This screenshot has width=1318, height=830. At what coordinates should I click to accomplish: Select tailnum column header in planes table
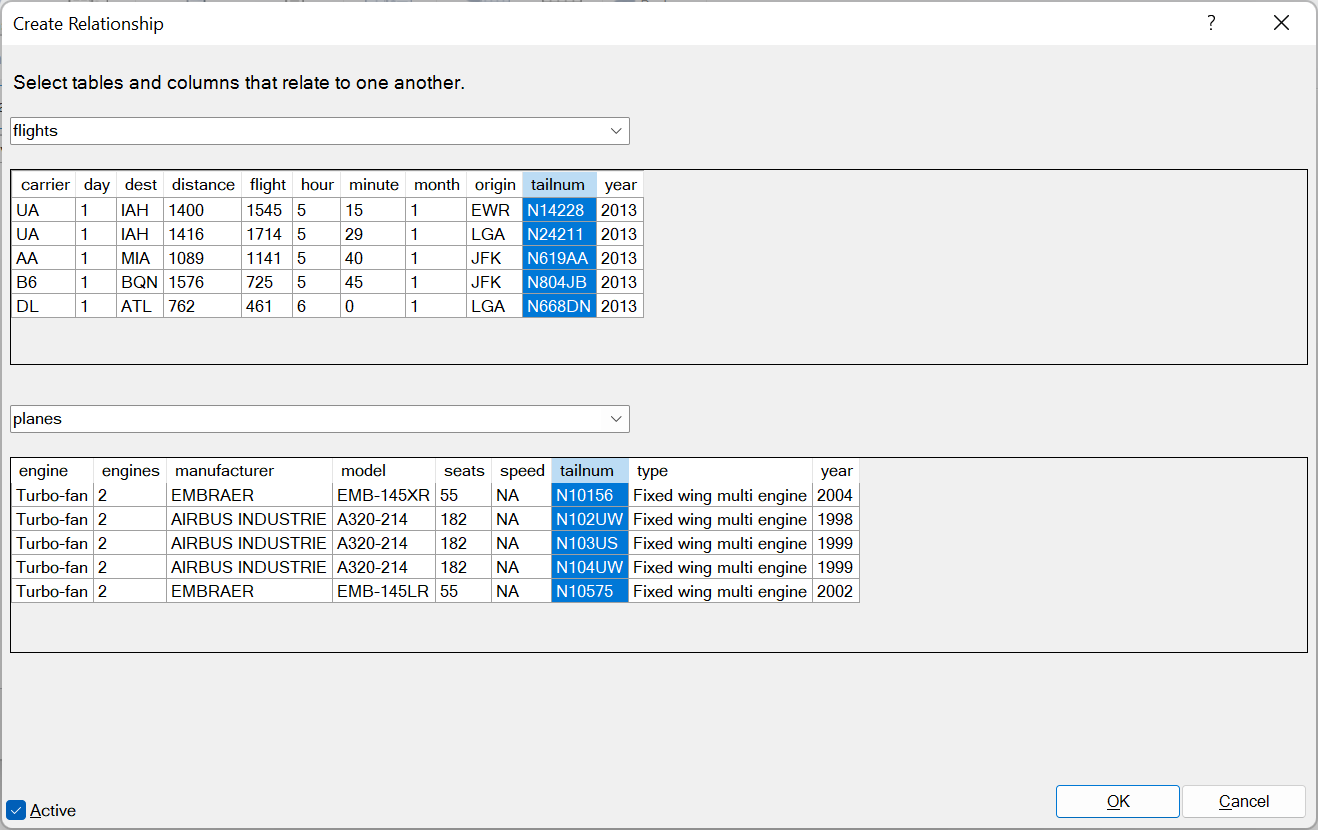click(x=587, y=471)
